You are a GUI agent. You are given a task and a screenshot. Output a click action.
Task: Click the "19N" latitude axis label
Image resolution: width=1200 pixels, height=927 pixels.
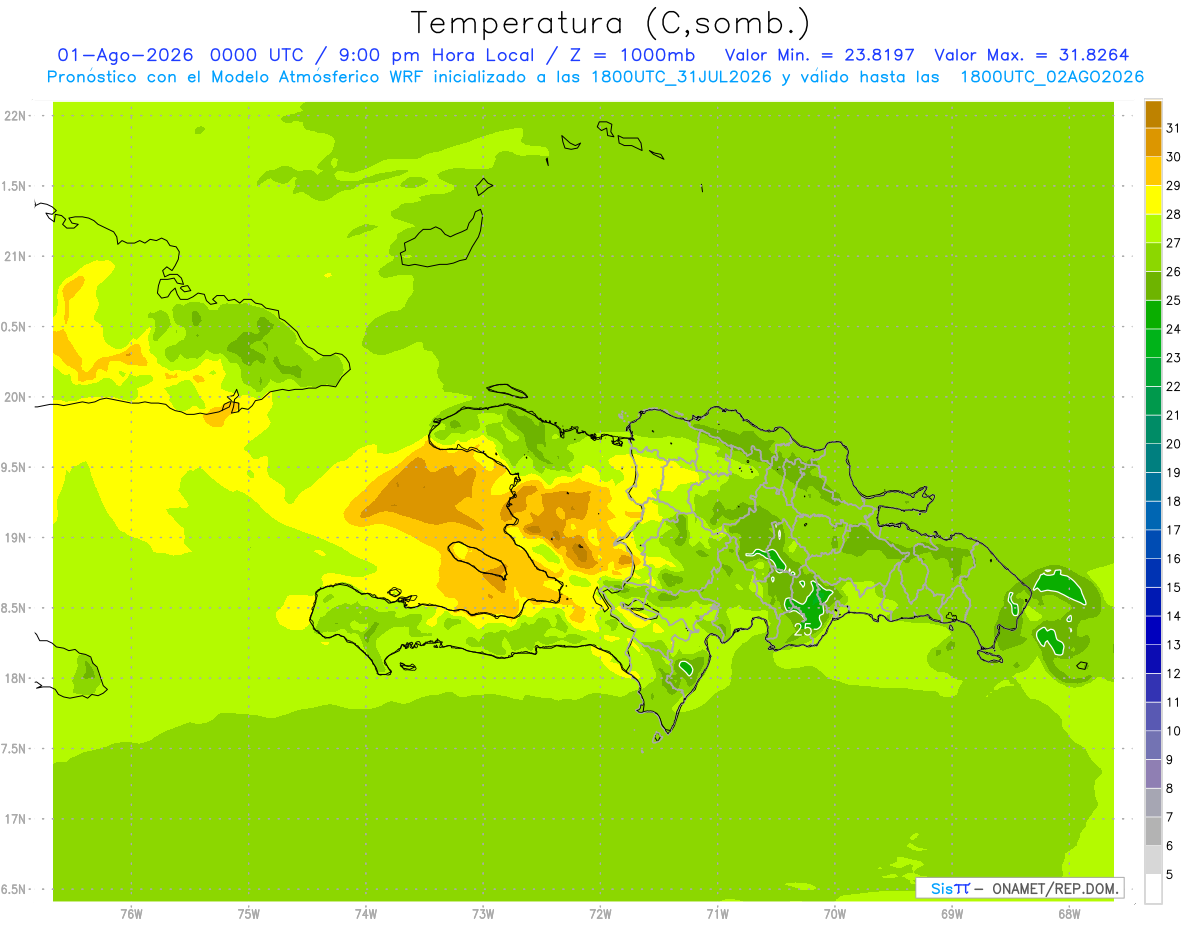click(17, 538)
